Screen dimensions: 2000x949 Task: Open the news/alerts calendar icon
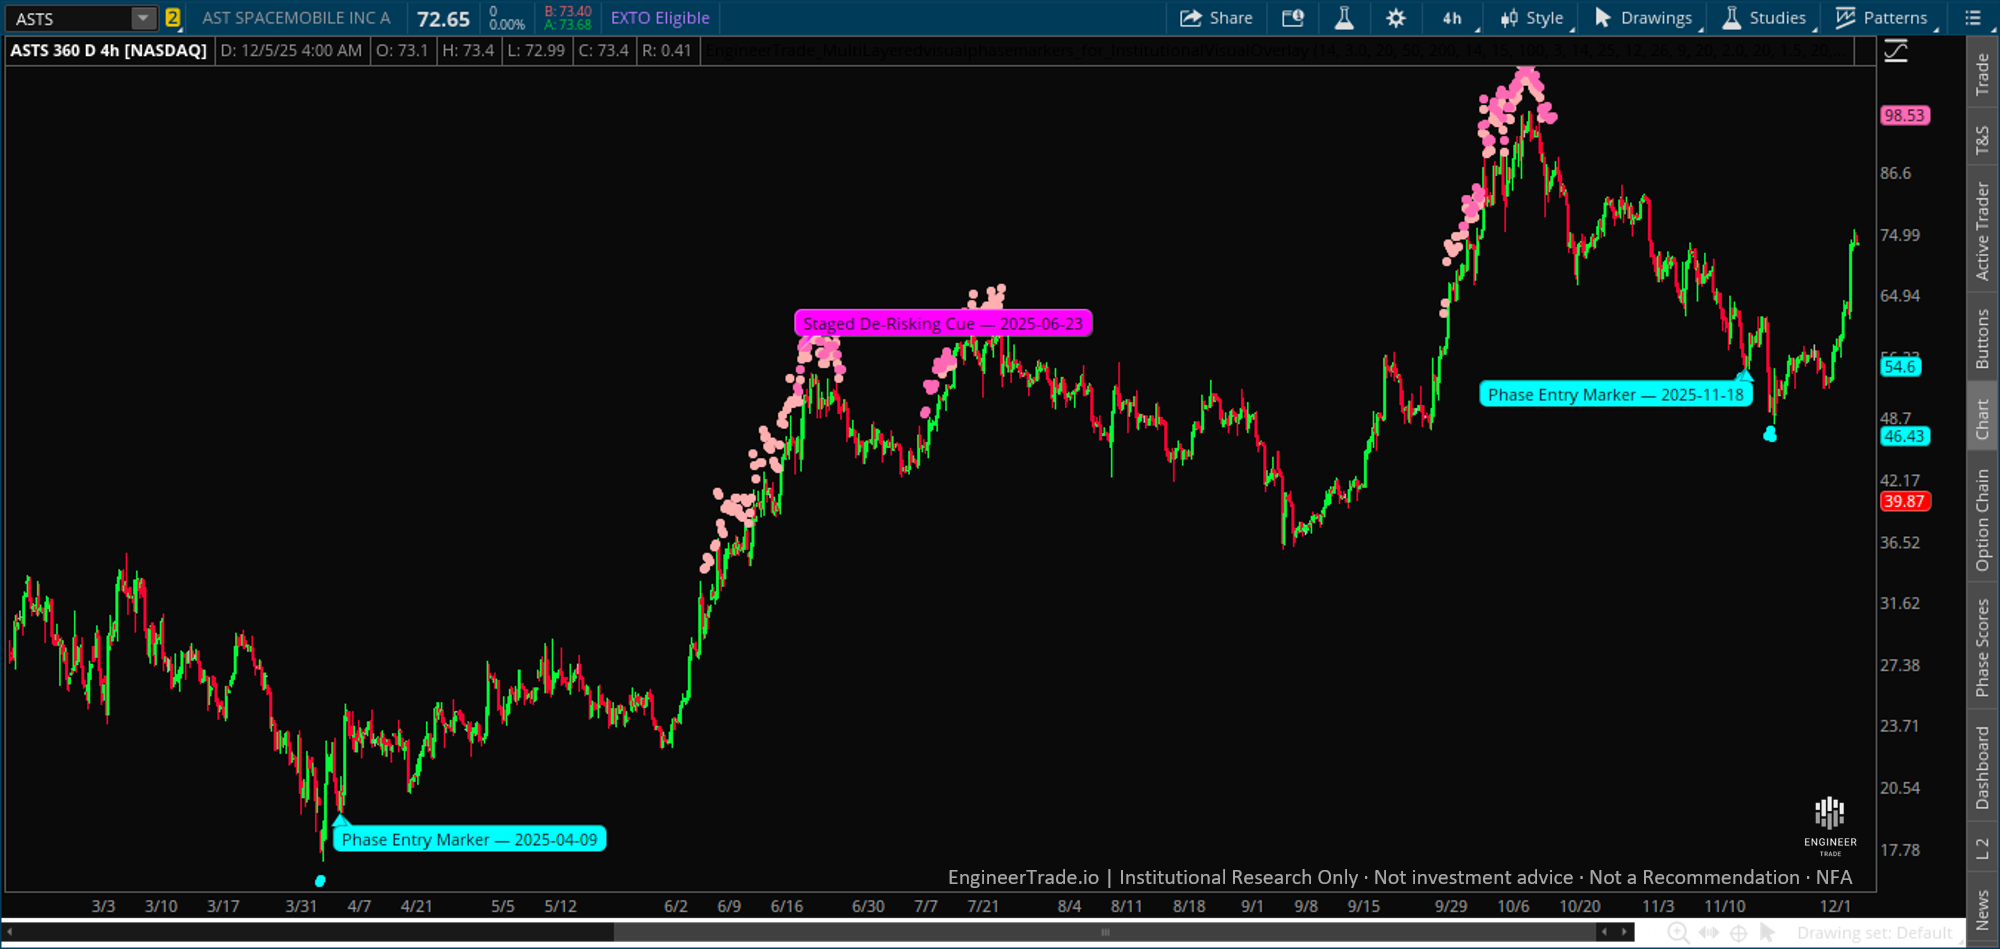[1293, 18]
